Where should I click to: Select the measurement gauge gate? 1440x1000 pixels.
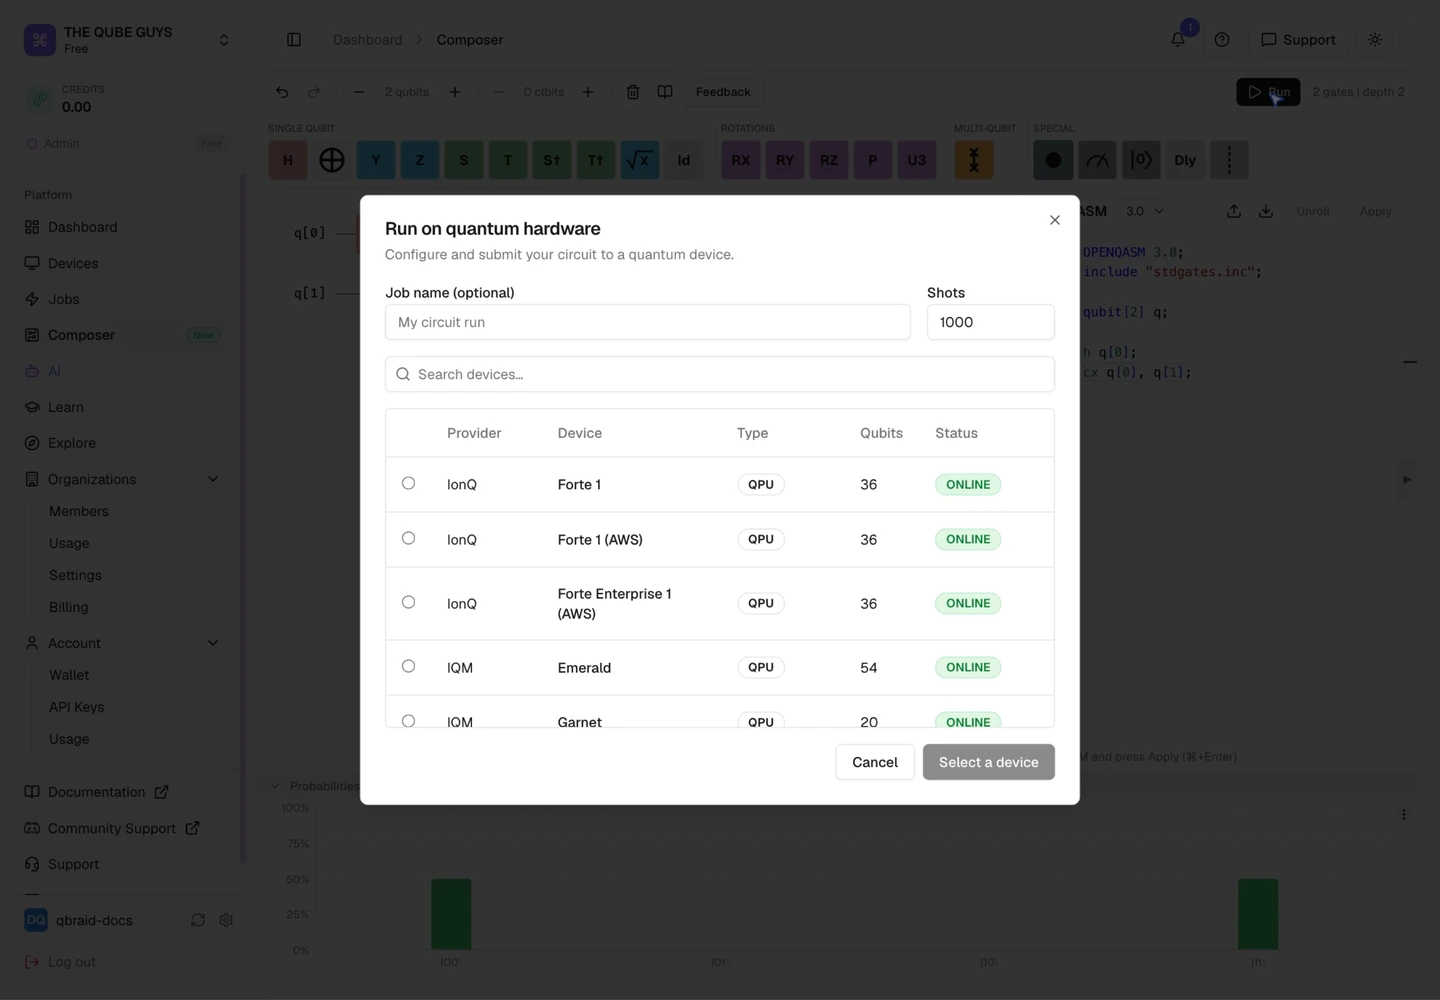(1097, 160)
